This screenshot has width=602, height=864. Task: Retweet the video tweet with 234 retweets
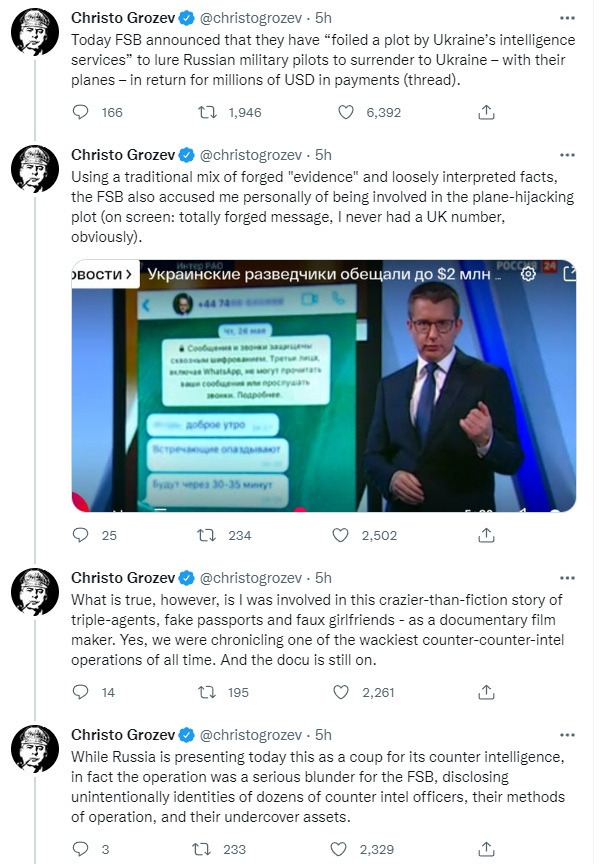[208, 535]
